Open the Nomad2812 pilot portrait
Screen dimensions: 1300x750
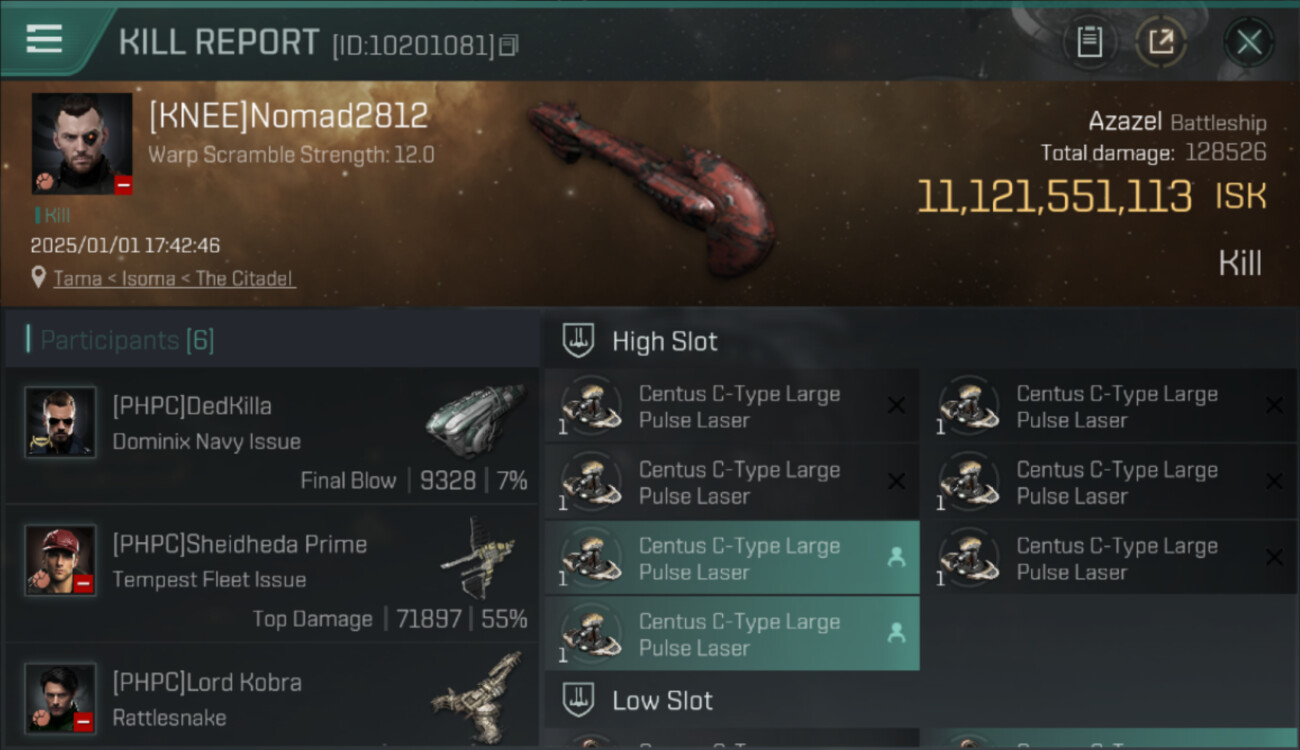82,144
